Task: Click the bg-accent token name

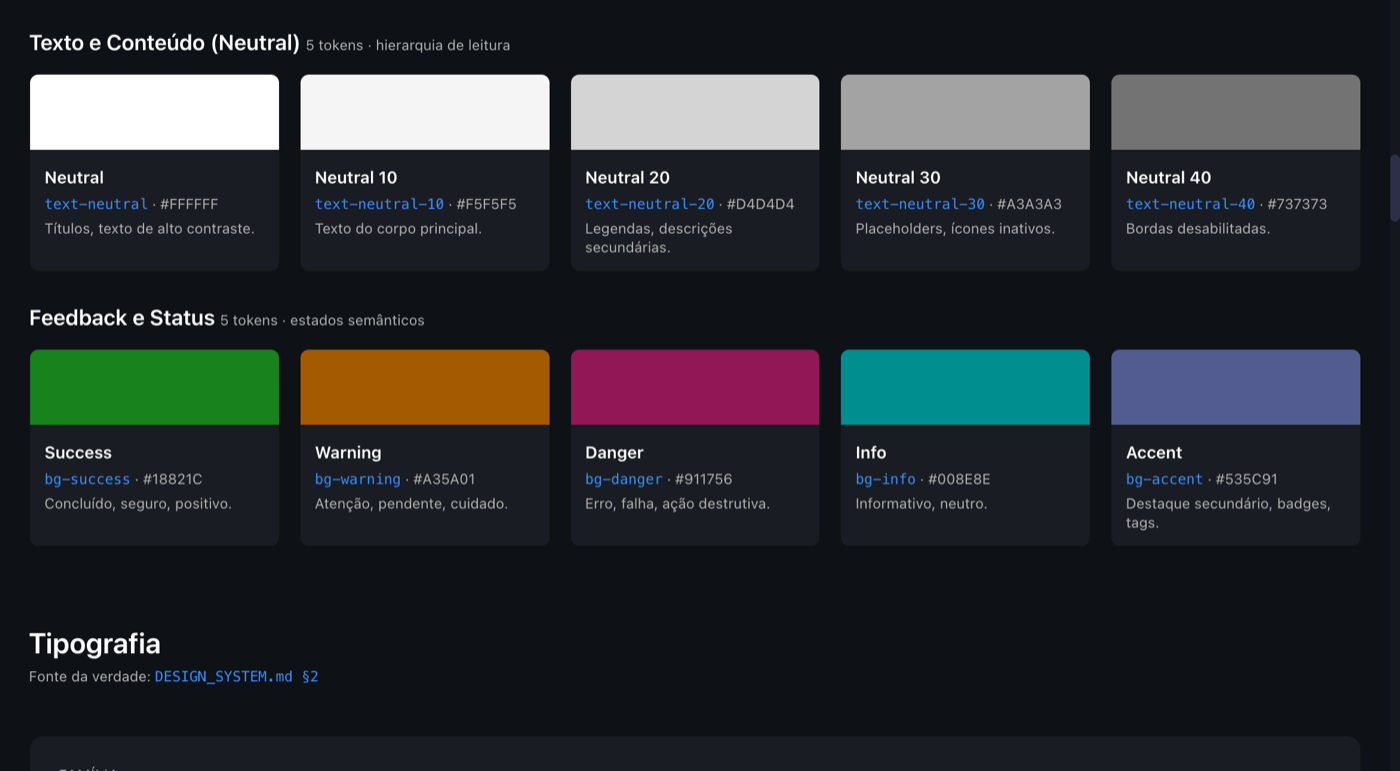Action: (x=1165, y=479)
